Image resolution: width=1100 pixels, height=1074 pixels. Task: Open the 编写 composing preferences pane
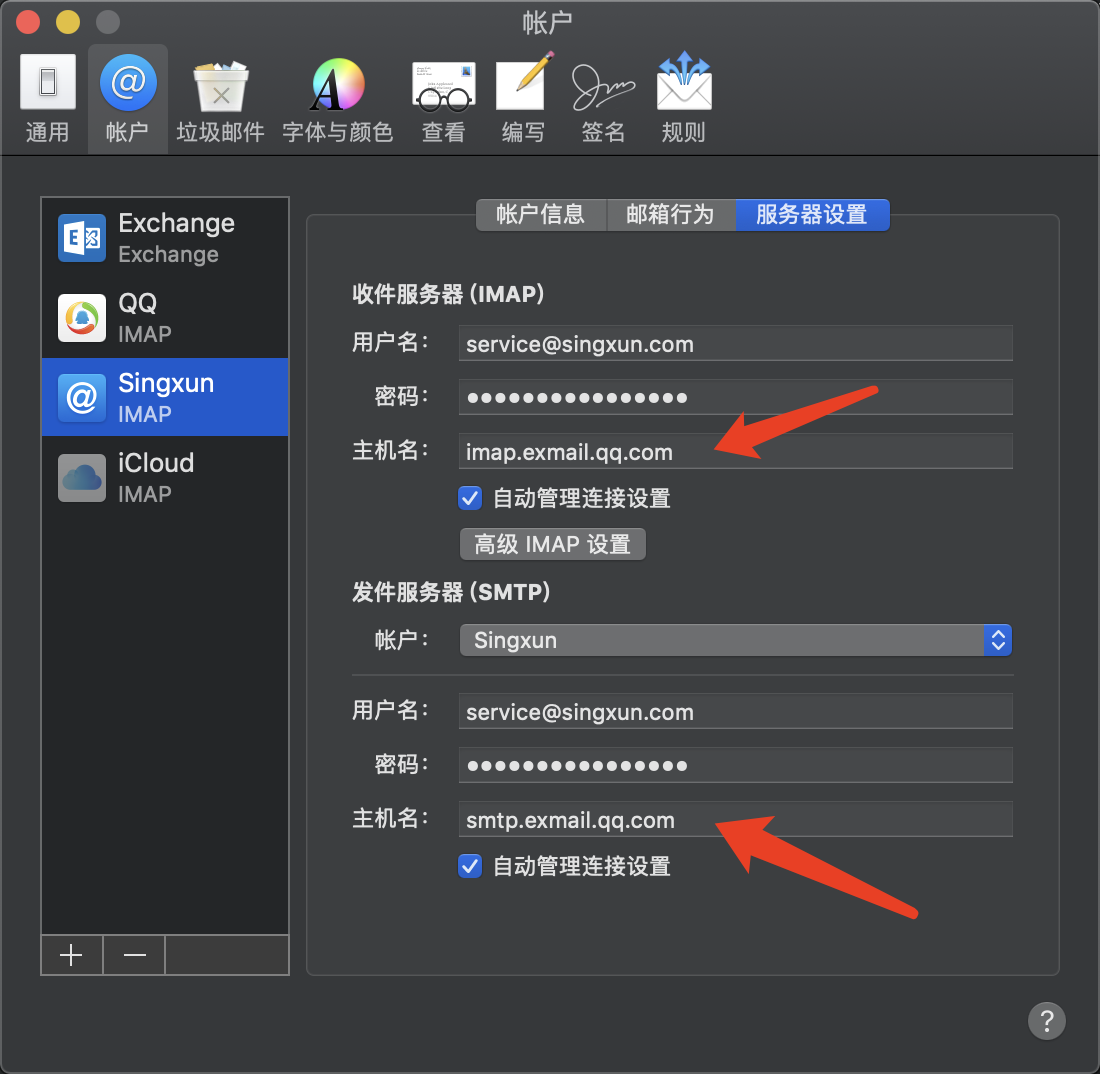[x=523, y=98]
